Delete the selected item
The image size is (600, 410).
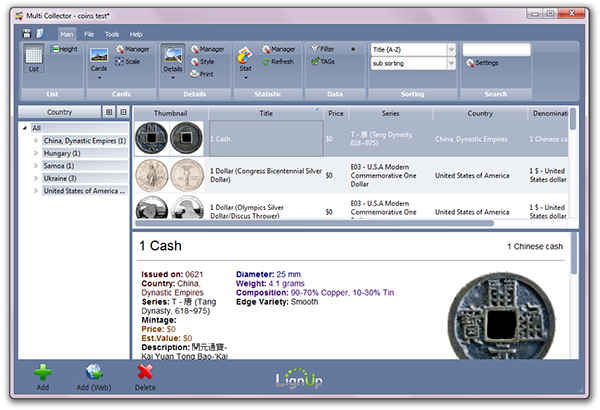[x=145, y=377]
